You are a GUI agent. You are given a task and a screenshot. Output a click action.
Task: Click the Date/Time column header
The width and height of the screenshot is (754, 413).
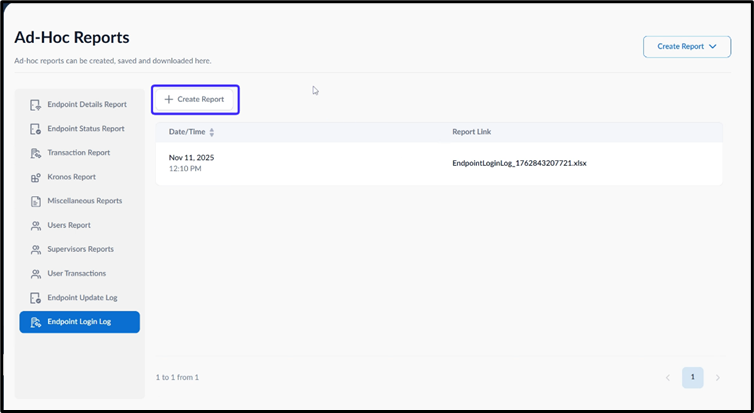click(187, 132)
